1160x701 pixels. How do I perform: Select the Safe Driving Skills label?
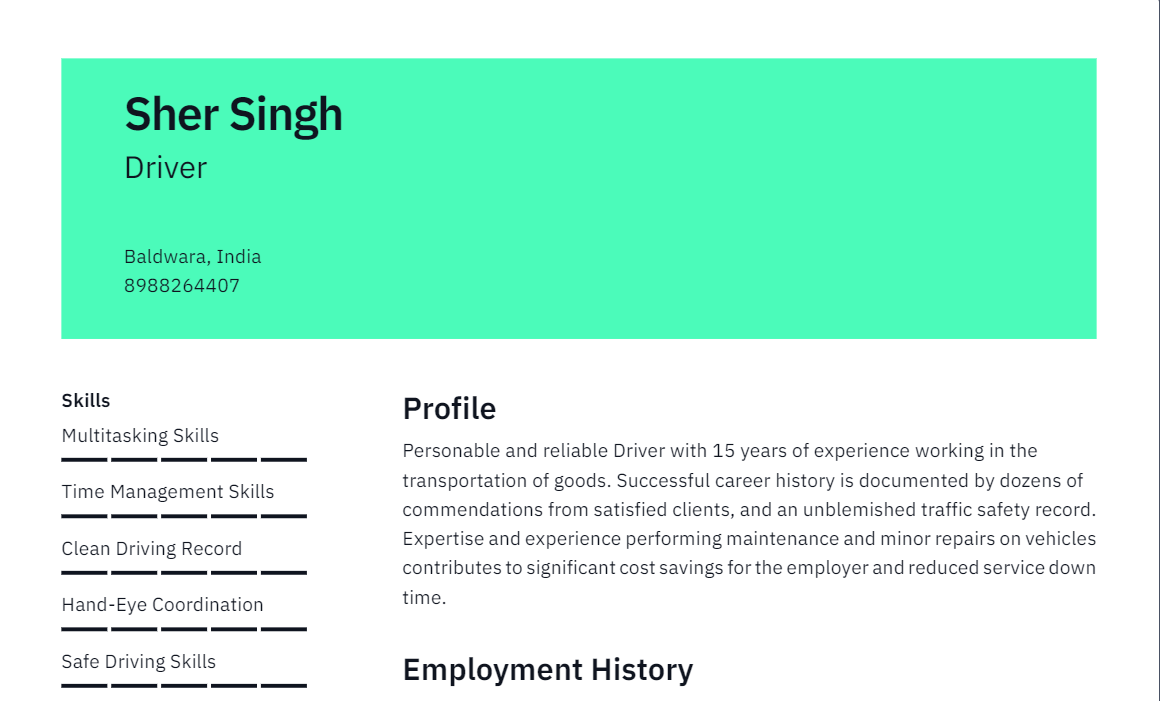pyautogui.click(x=138, y=662)
